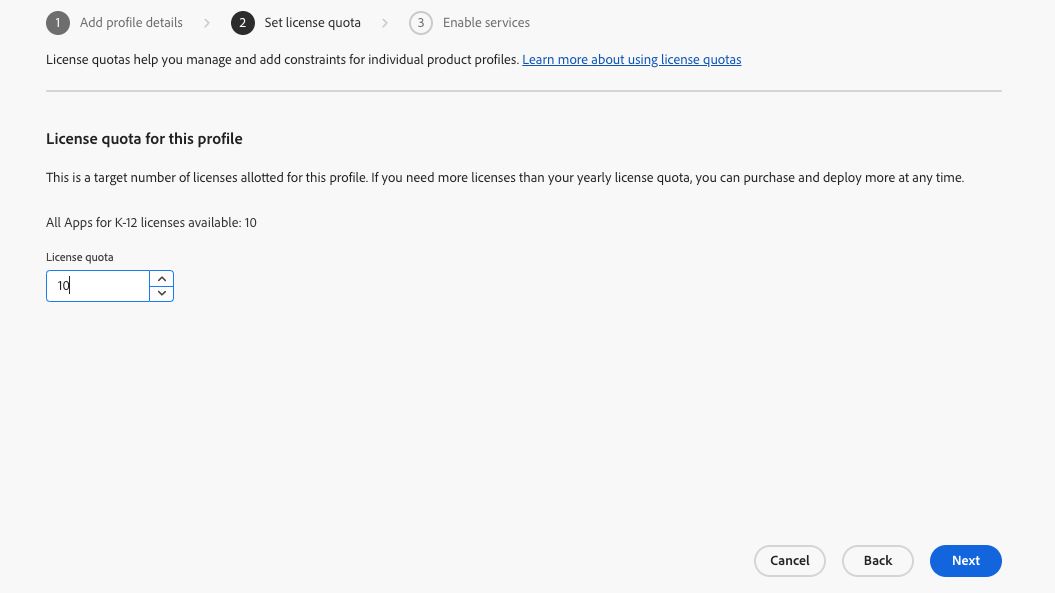The width and height of the screenshot is (1055, 593).
Task: Click chevron between steps 1 and 2
Action: tap(207, 23)
